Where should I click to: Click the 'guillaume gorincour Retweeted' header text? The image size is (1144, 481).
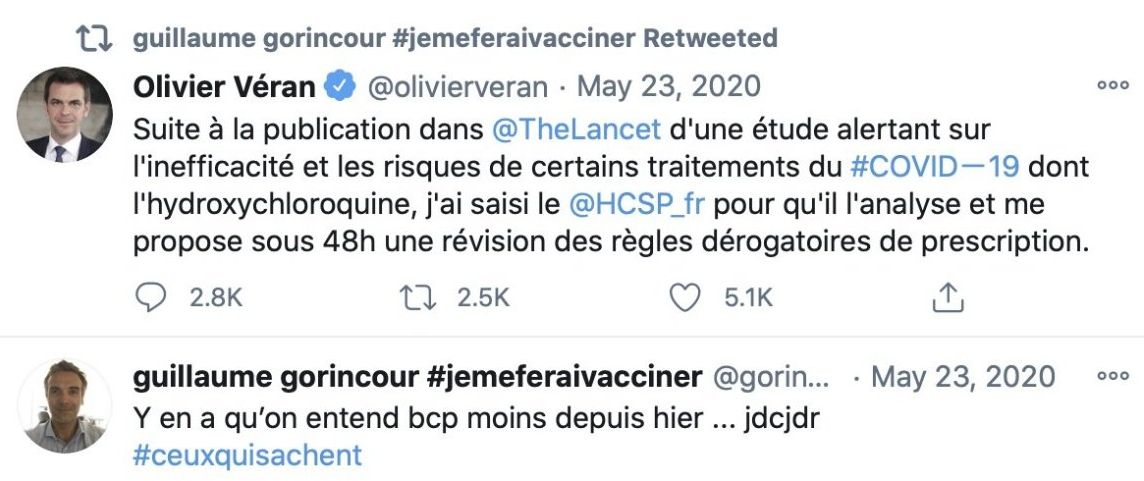(455, 39)
